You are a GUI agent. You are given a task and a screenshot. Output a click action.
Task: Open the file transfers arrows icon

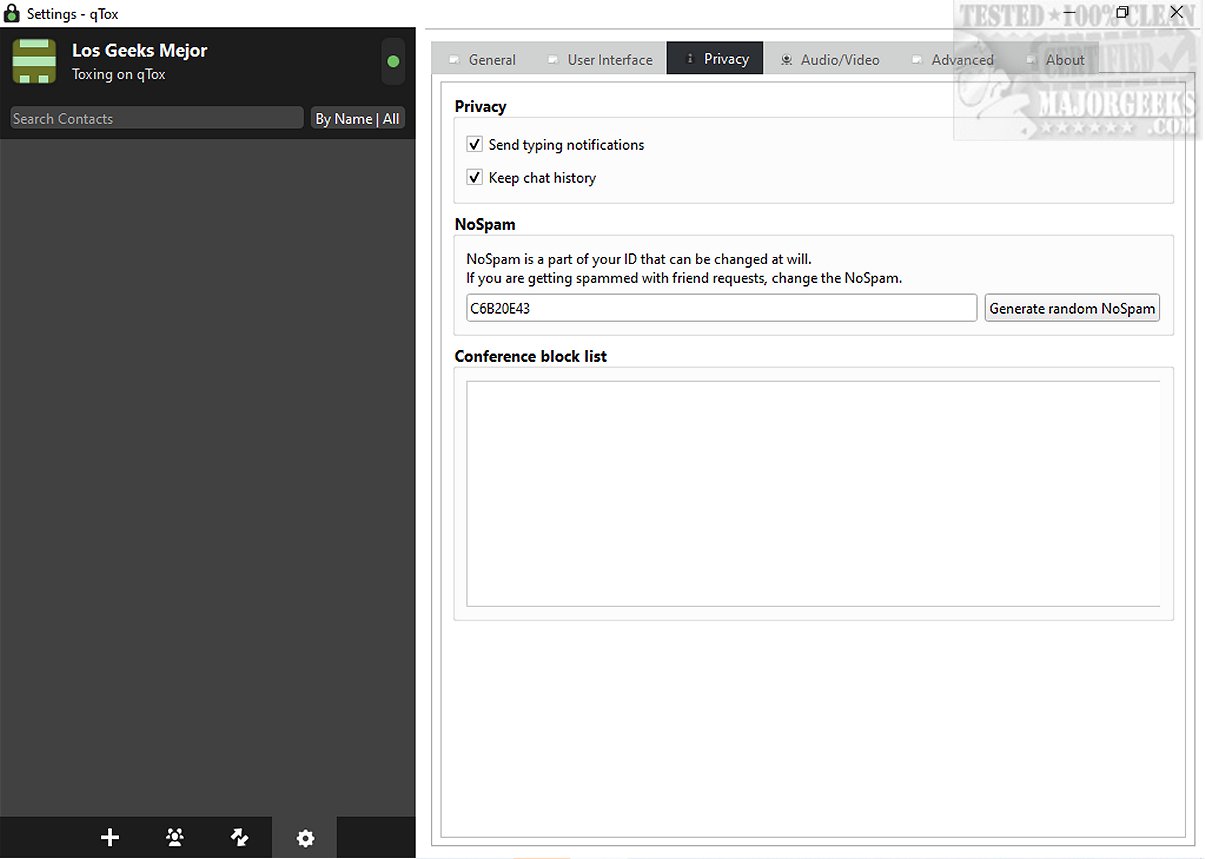click(240, 838)
